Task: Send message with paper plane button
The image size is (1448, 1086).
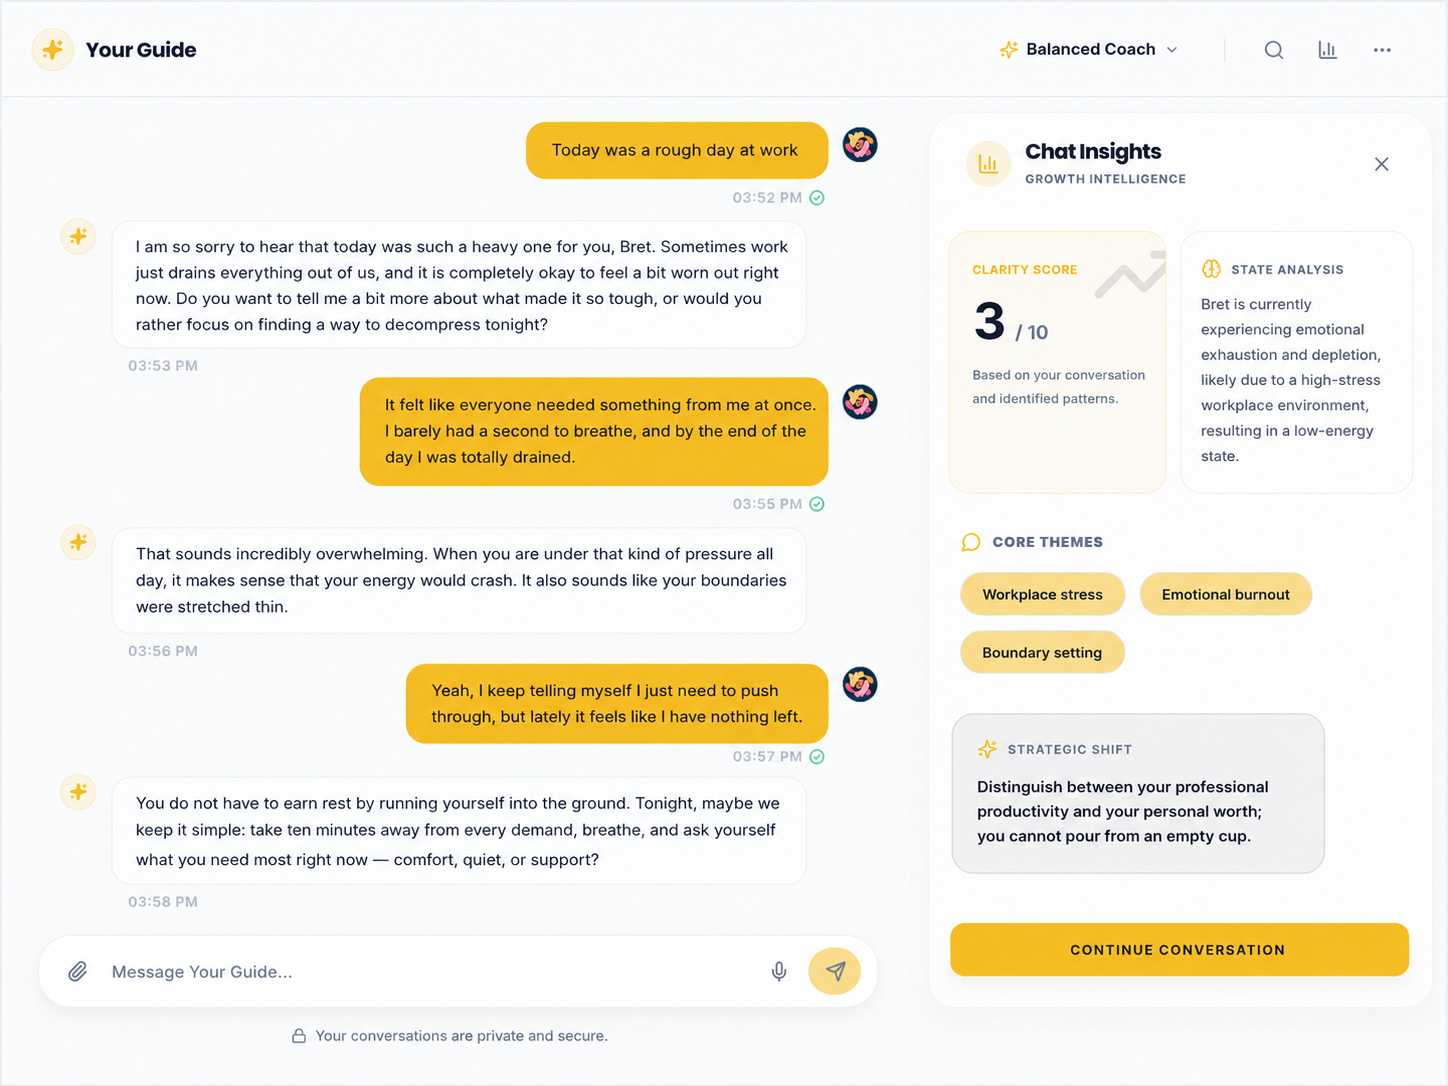Action: [835, 971]
